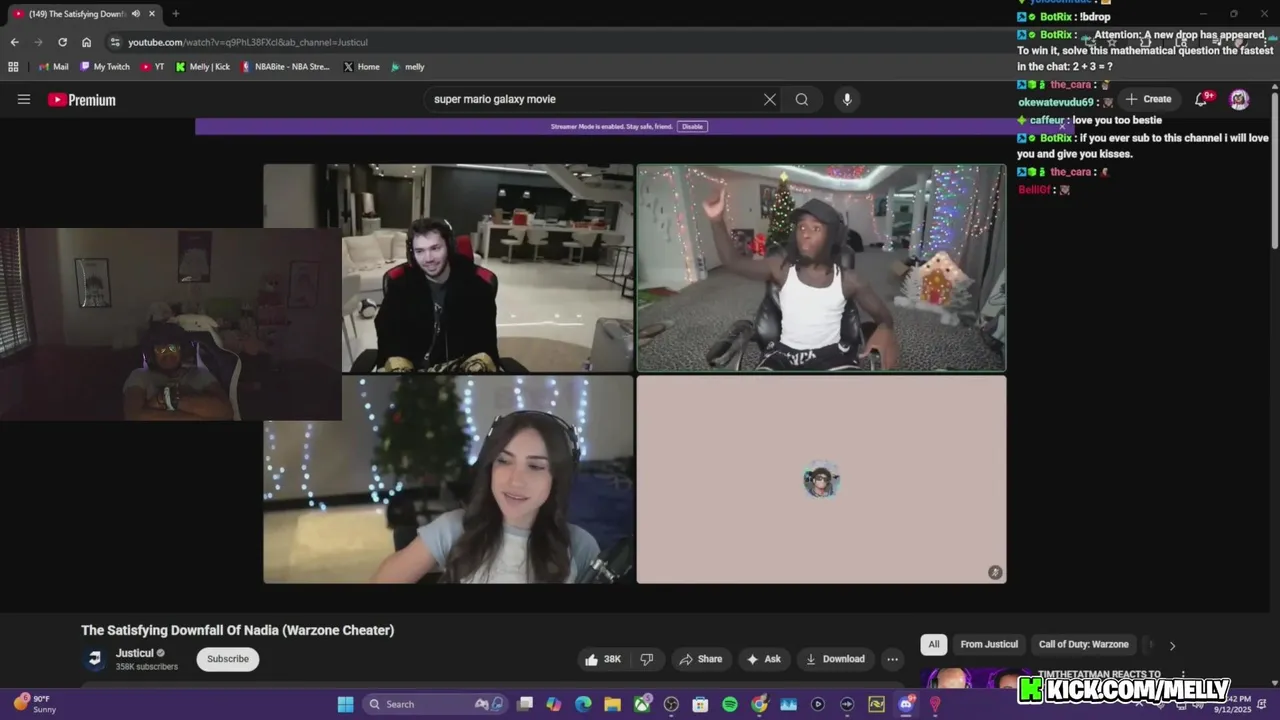
Task: Open Windows Start menu
Action: point(345,704)
